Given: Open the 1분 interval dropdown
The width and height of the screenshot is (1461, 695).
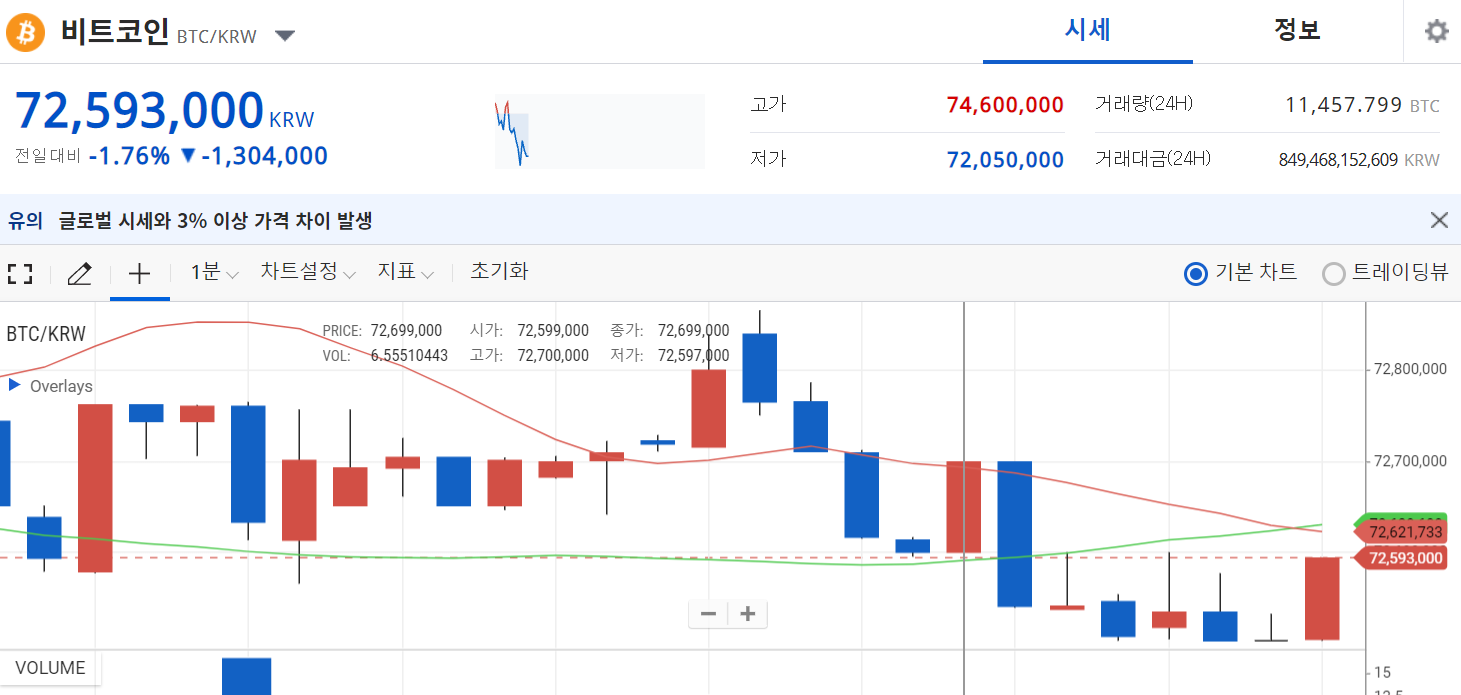Looking at the screenshot, I should point(214,272).
